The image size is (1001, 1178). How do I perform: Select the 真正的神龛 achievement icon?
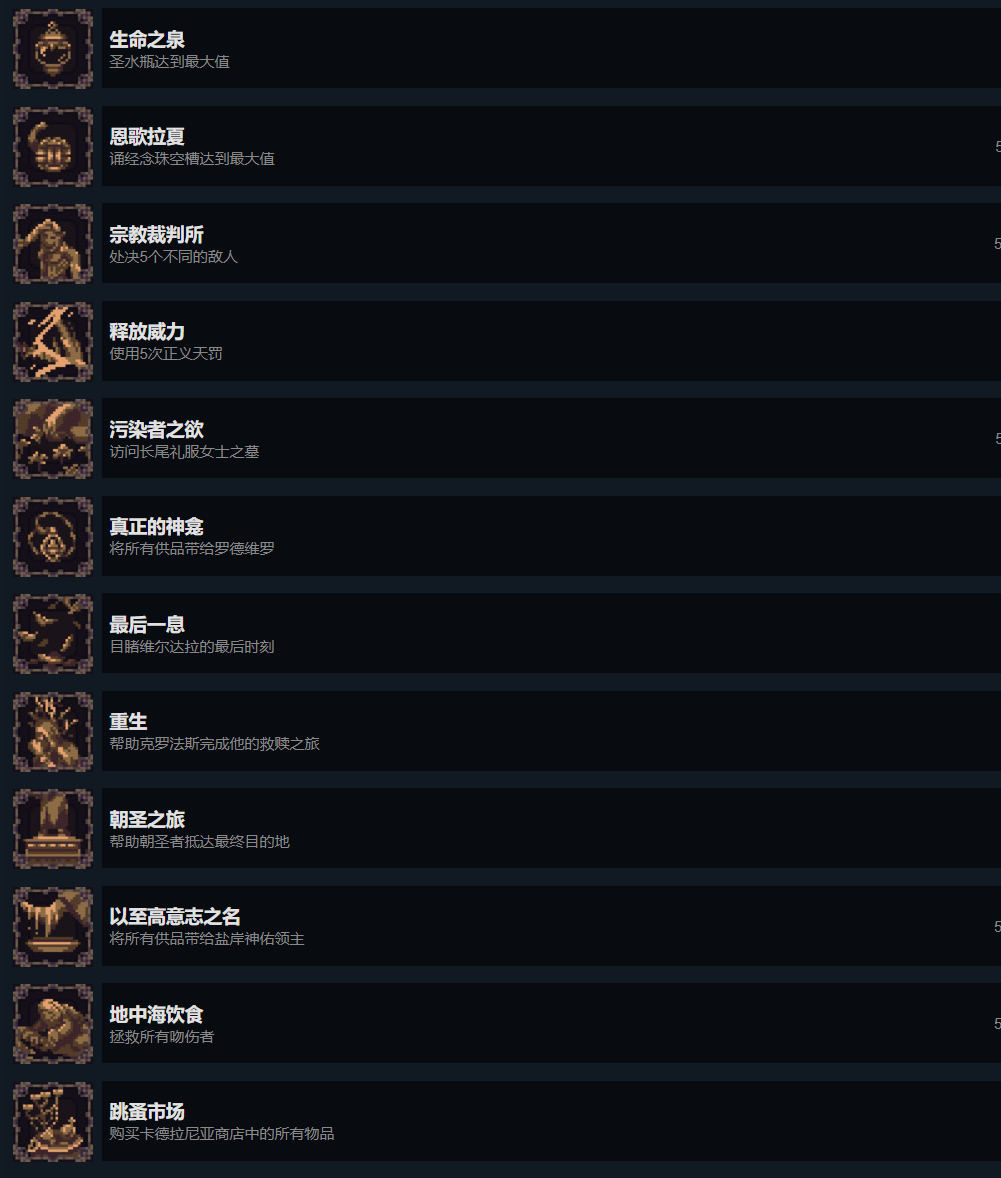(53, 536)
